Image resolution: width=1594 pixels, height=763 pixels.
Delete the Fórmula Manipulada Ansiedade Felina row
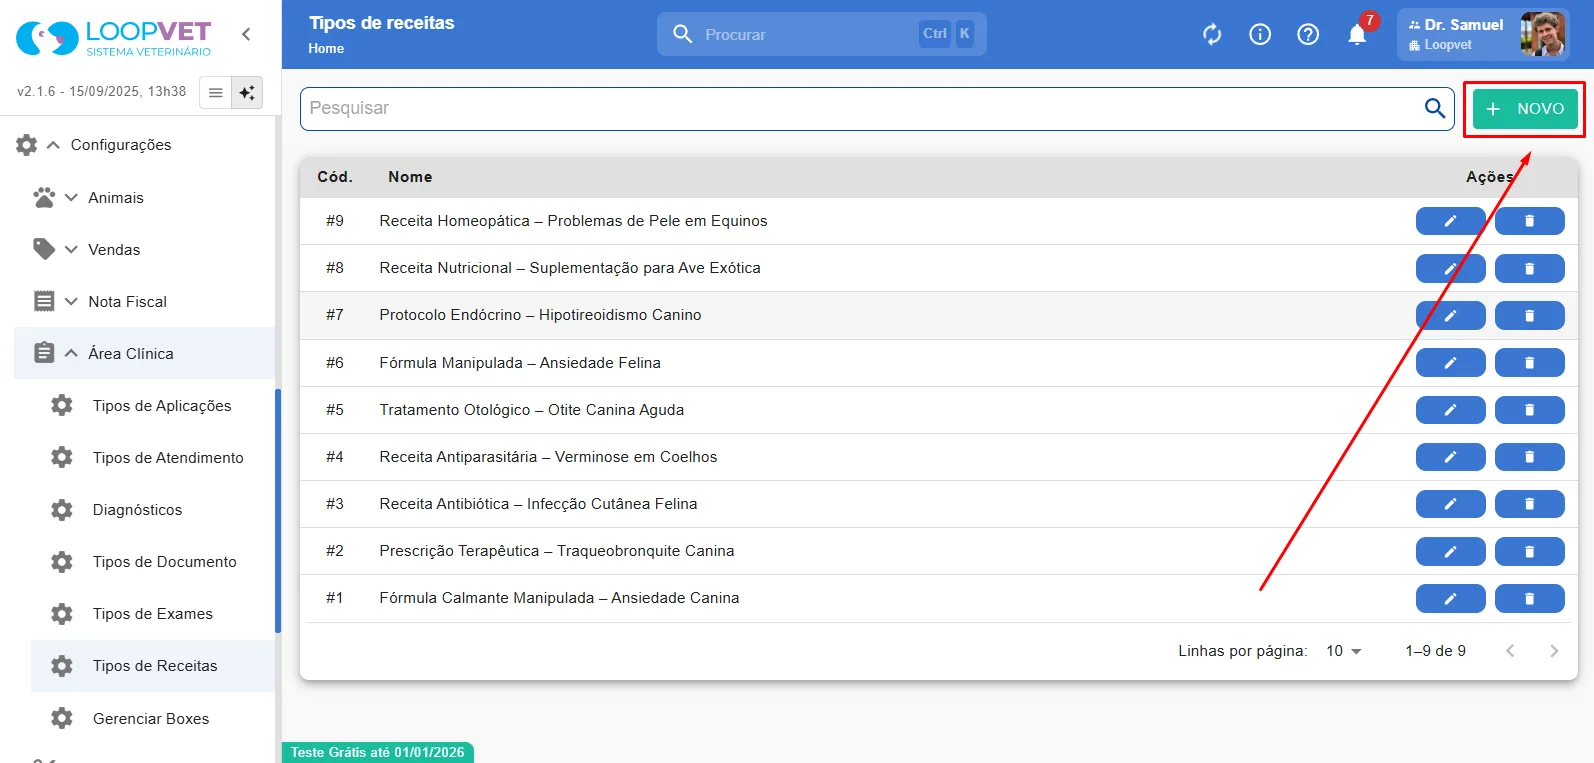1529,363
